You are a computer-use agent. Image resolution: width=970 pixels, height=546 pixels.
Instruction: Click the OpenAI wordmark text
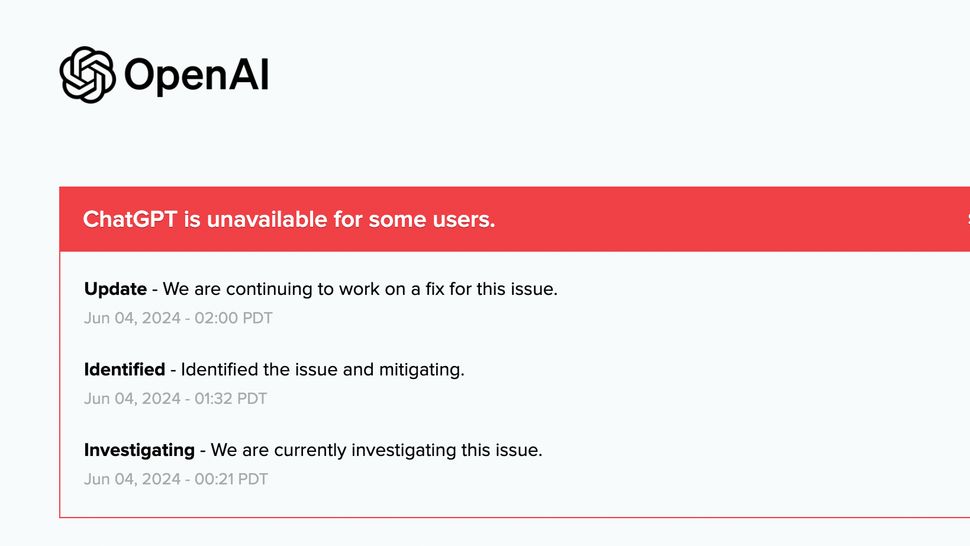point(196,76)
